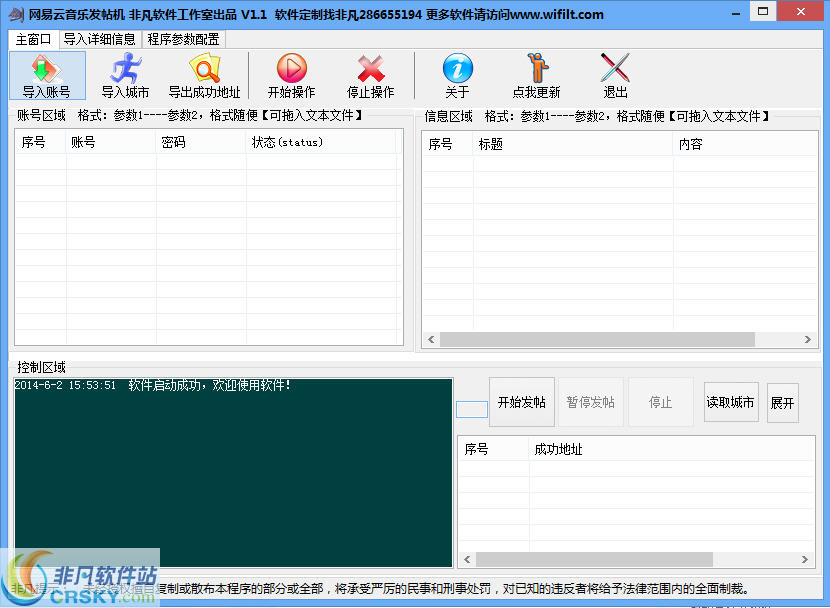Click success address list horizontal scrollbar thumb
The width and height of the screenshot is (830, 608).
click(594, 559)
